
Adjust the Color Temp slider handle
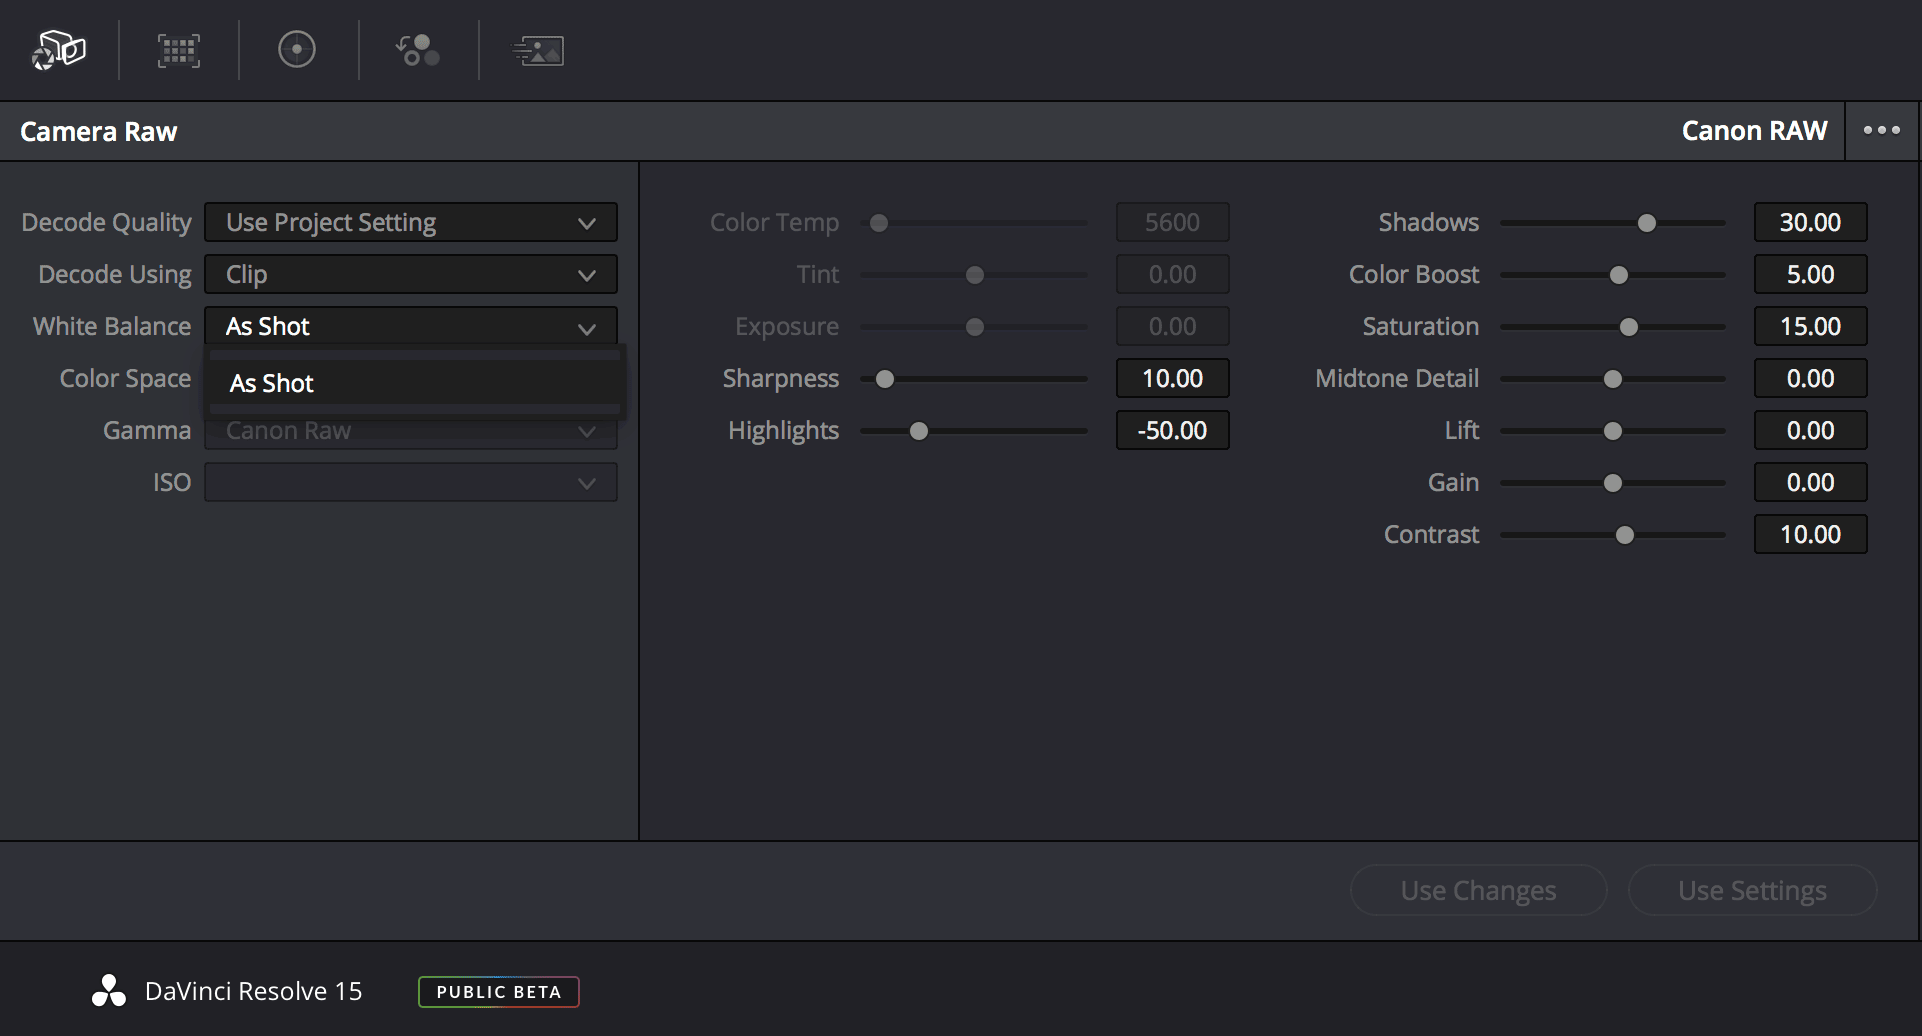pos(879,223)
